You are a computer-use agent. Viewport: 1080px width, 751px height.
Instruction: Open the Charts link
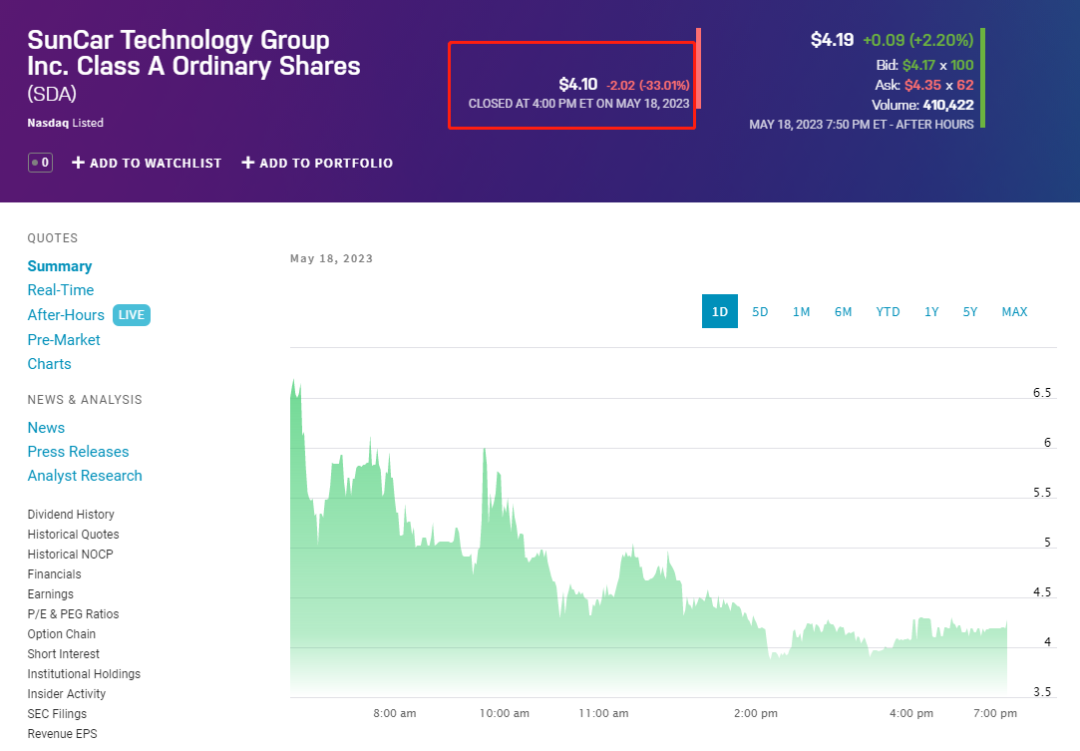click(x=49, y=364)
